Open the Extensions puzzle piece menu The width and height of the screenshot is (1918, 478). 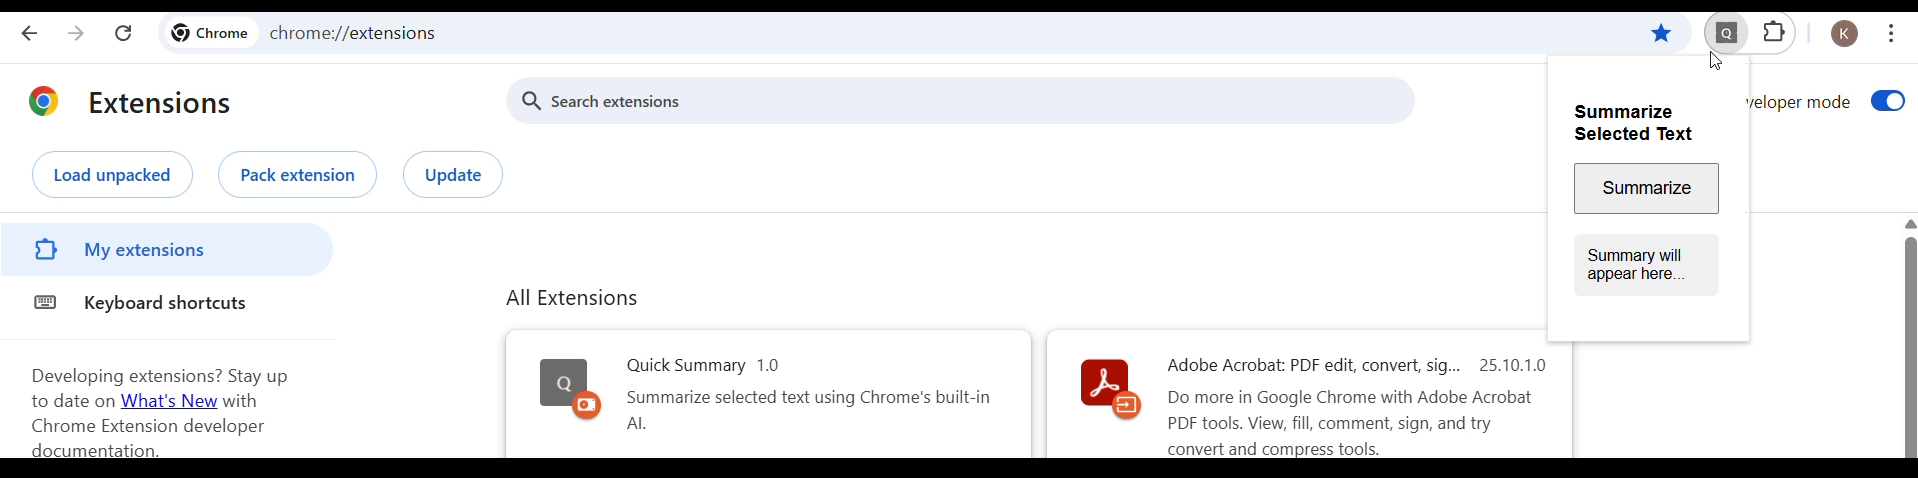[x=1774, y=33]
